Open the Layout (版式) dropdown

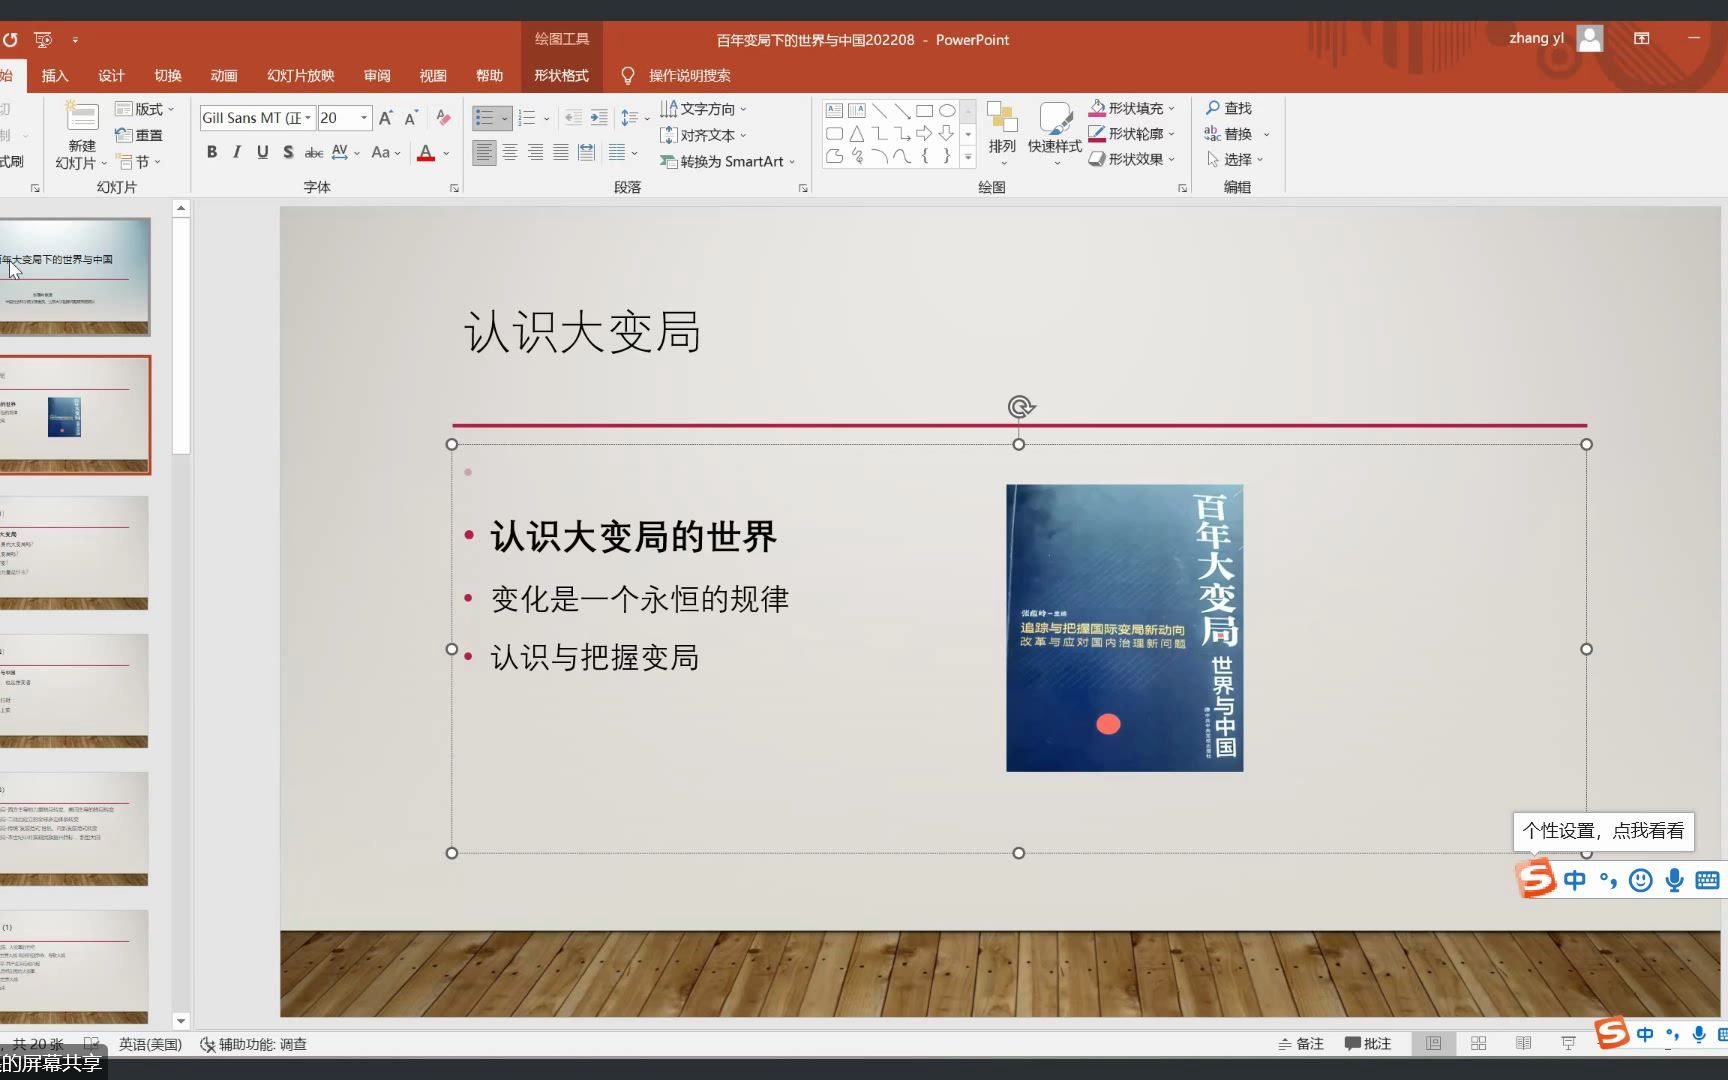145,109
